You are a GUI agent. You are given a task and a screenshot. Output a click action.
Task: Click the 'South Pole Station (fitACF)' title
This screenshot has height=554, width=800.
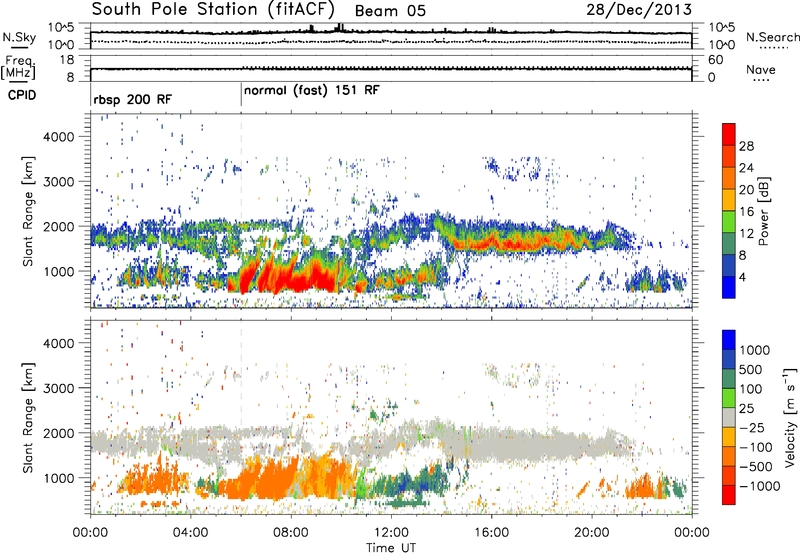pyautogui.click(x=213, y=9)
